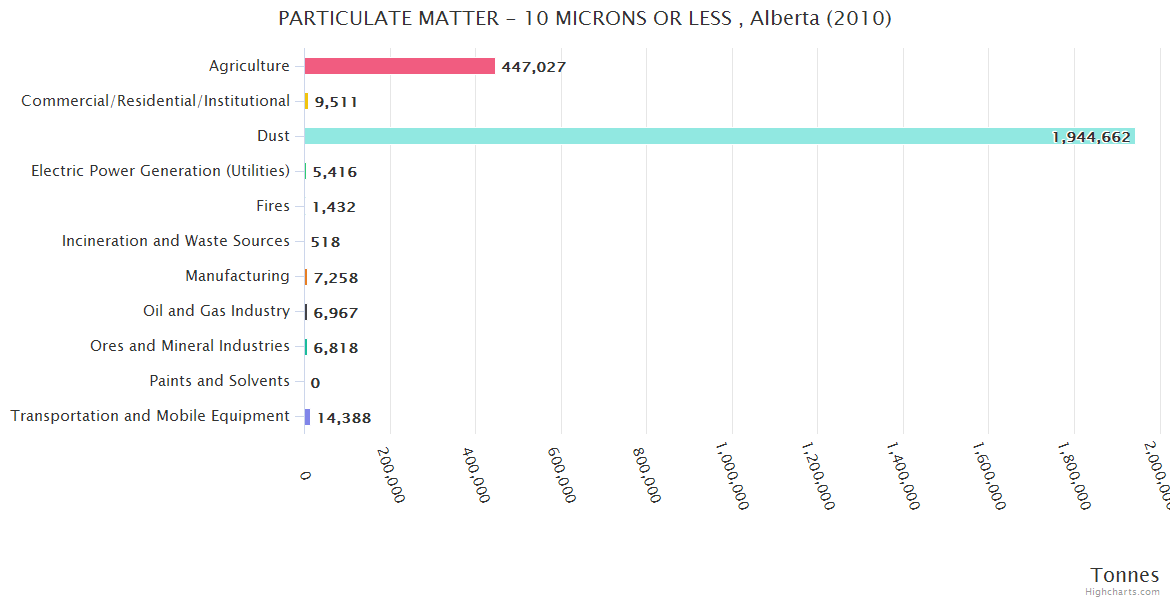Screen dimensions: 1170x600
Task: Click the Agriculture category label
Action: pos(249,66)
